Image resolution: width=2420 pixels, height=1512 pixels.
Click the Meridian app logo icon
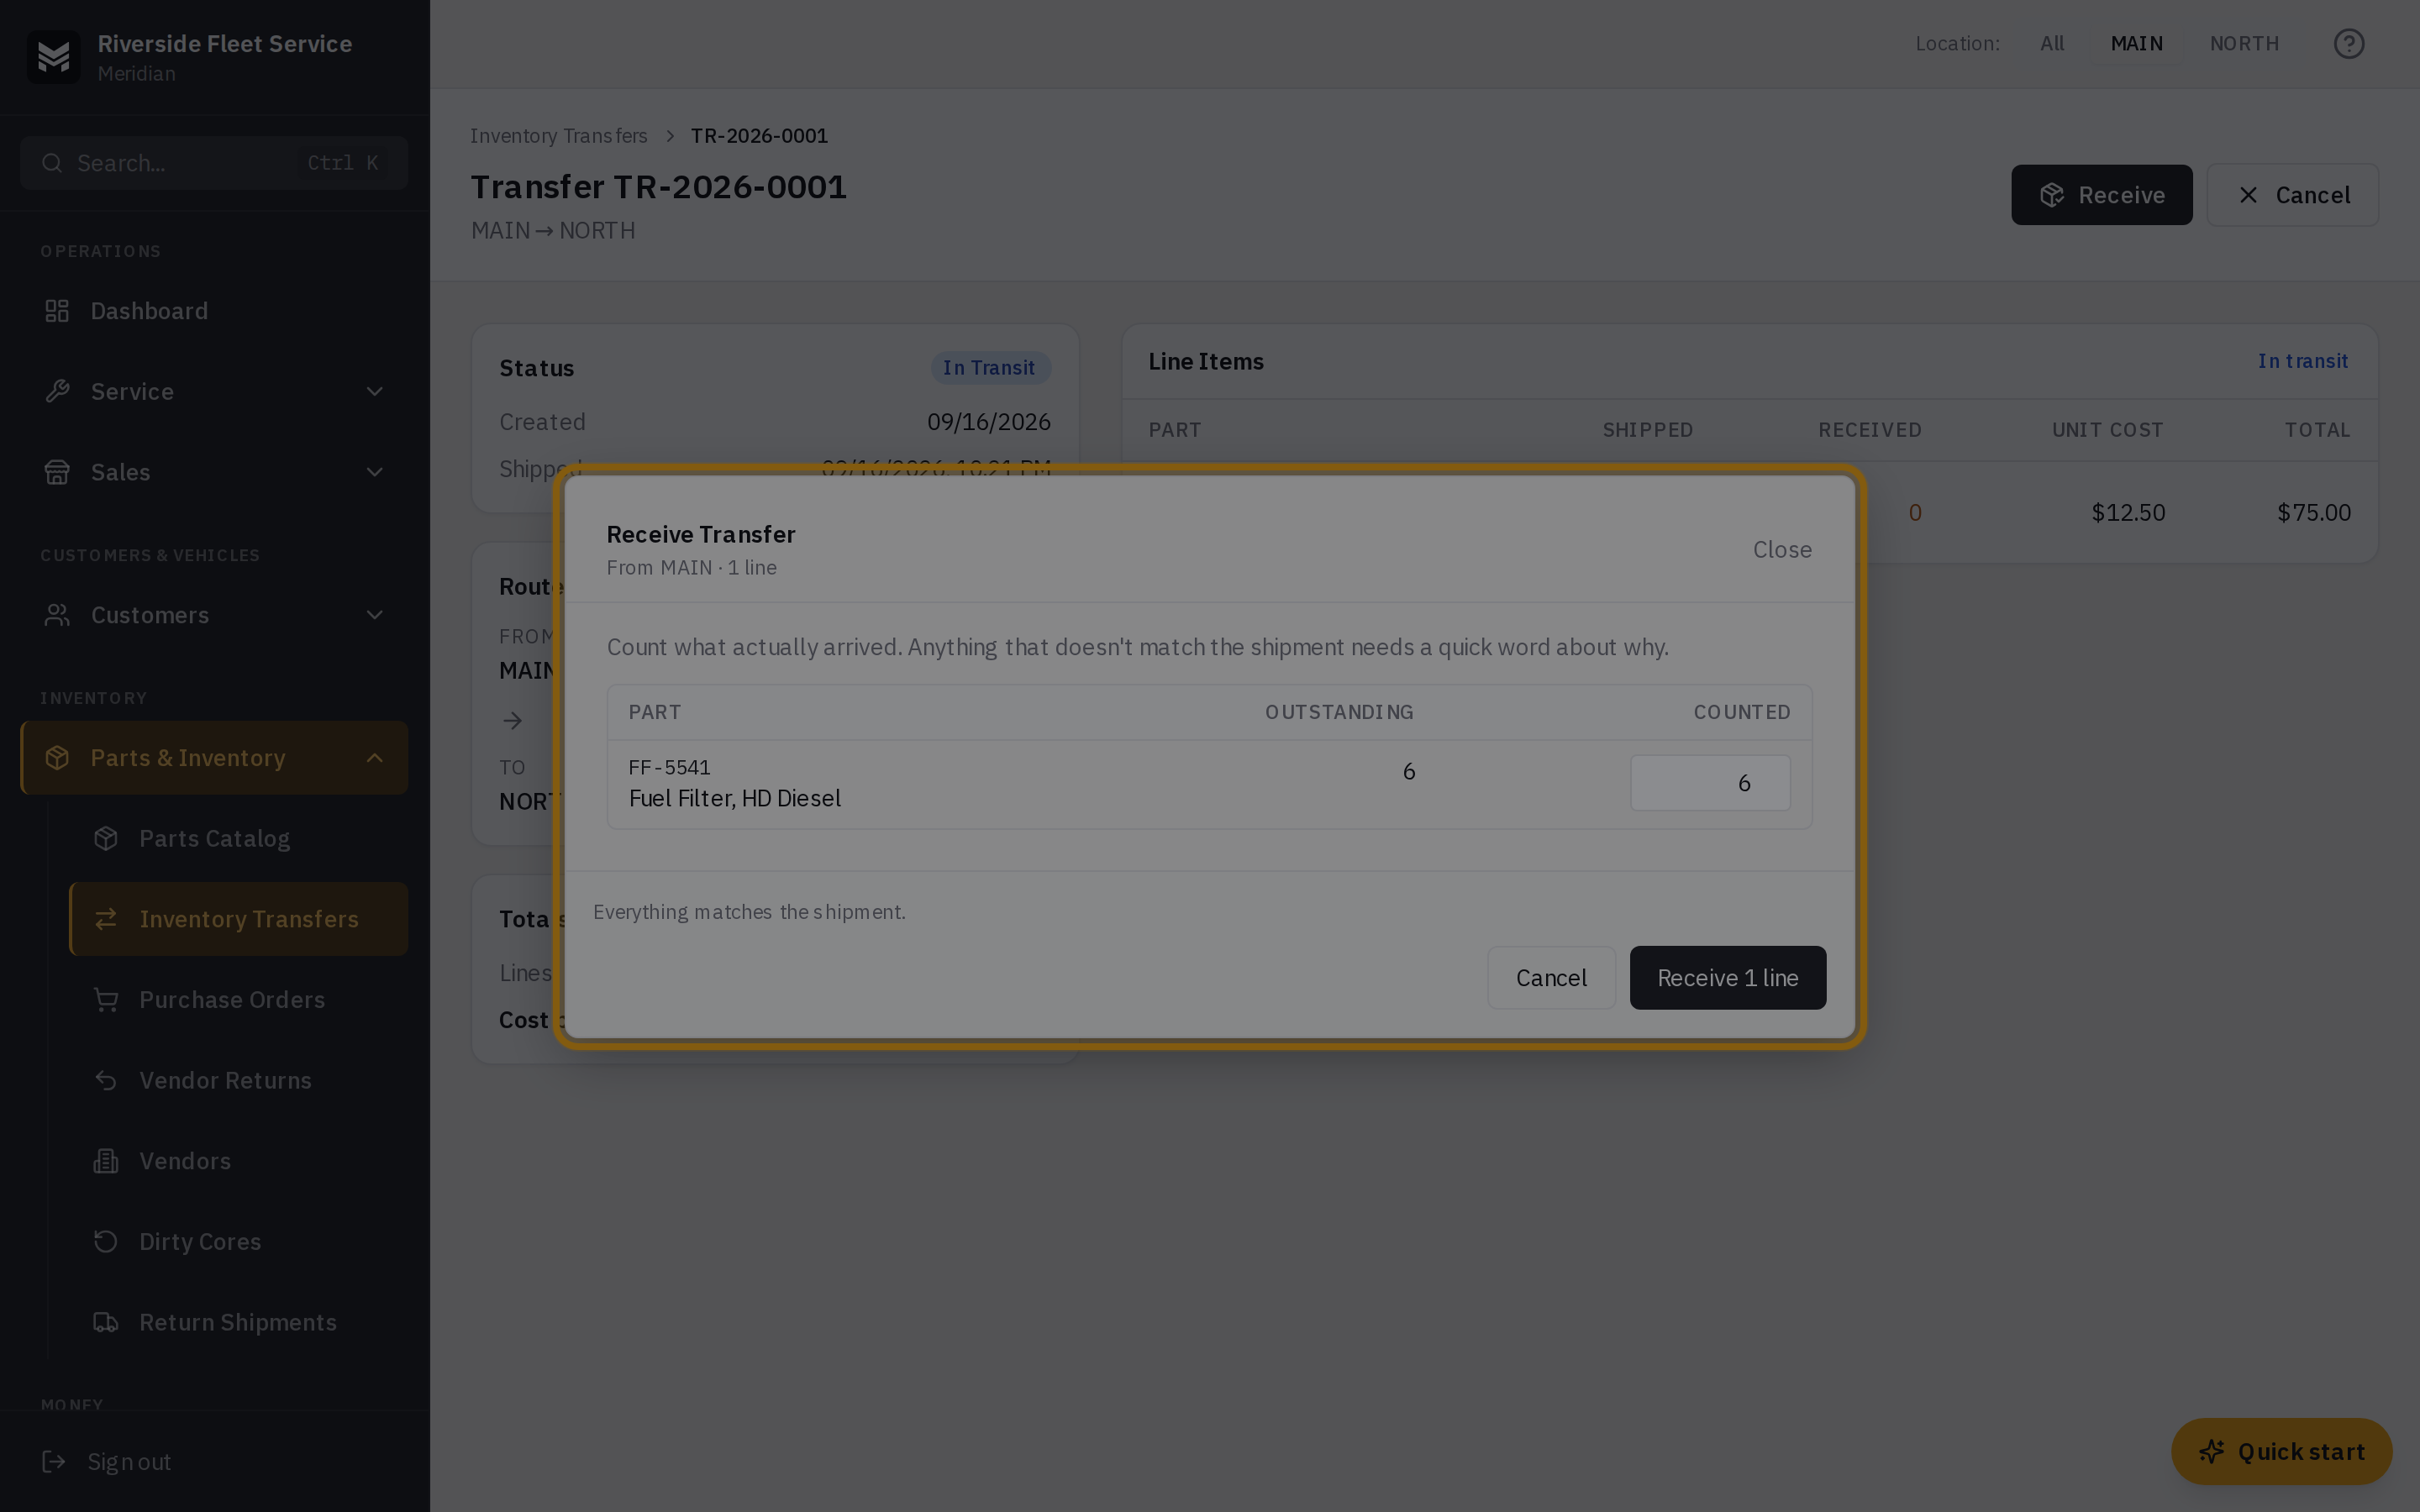click(x=53, y=57)
